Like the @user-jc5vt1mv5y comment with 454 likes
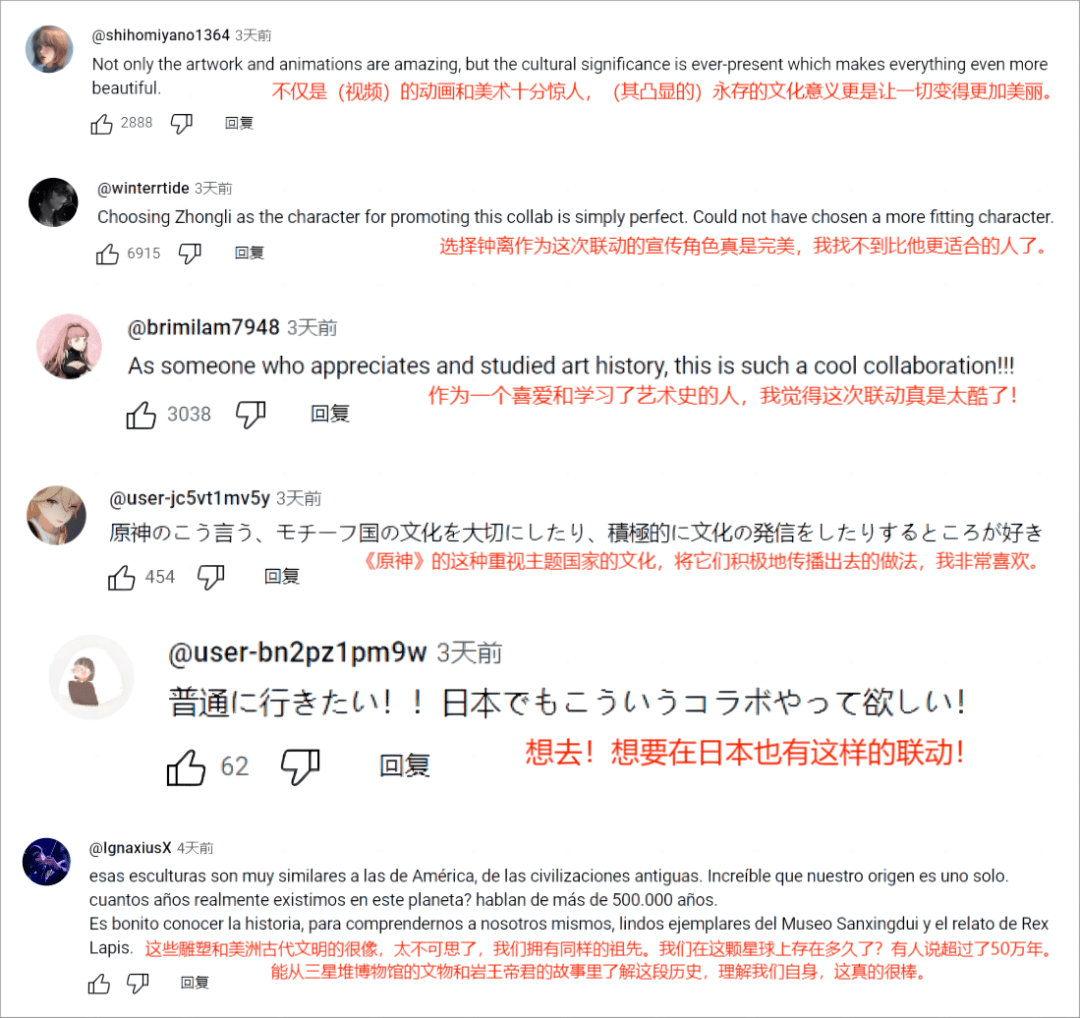The height and width of the screenshot is (1018, 1080). 121,577
